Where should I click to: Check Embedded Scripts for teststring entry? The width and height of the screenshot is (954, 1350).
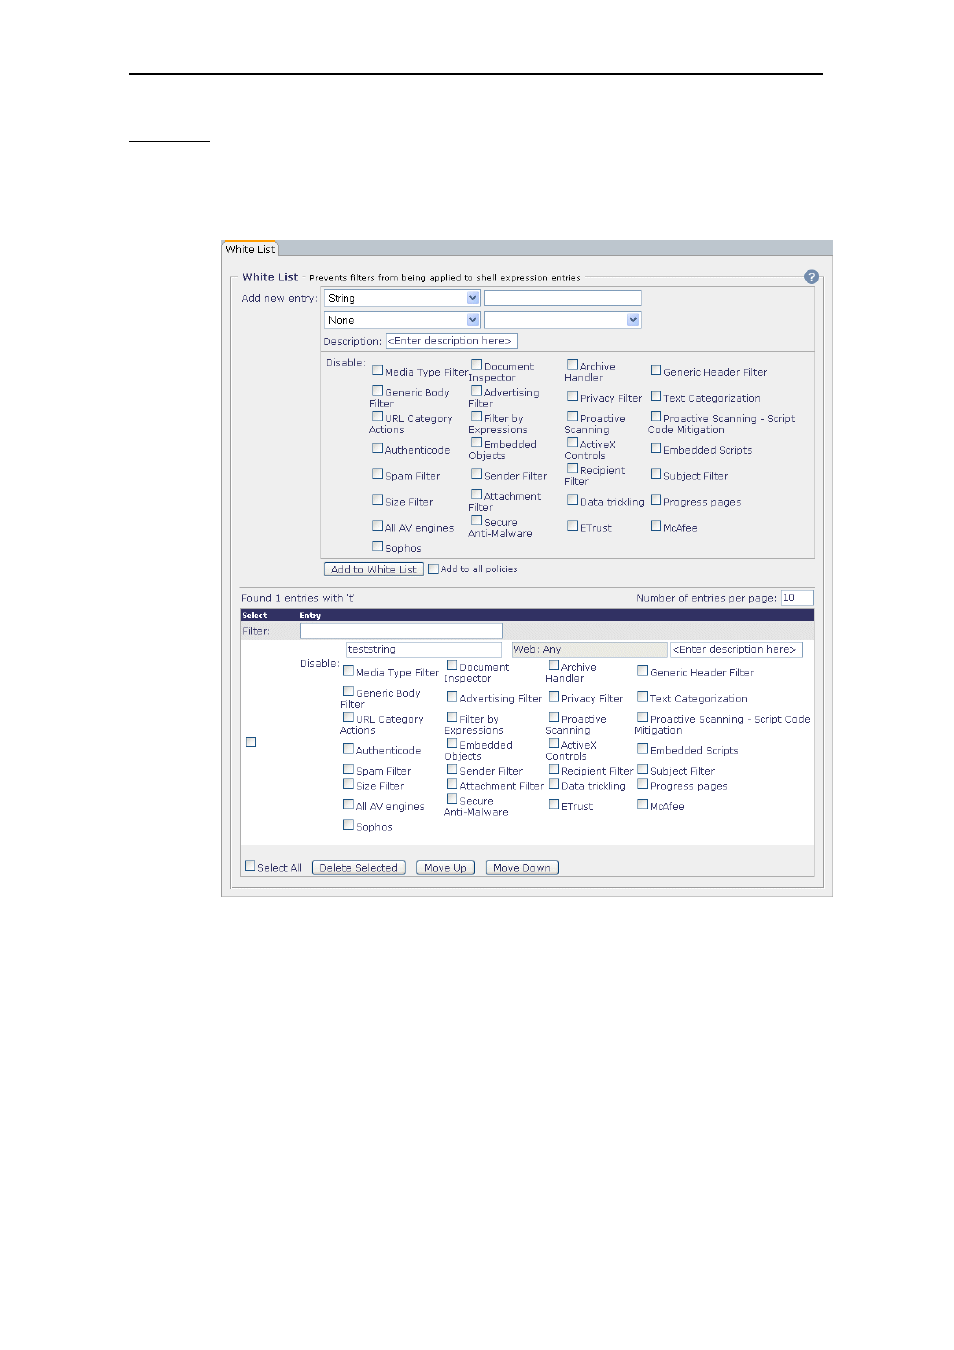(643, 748)
